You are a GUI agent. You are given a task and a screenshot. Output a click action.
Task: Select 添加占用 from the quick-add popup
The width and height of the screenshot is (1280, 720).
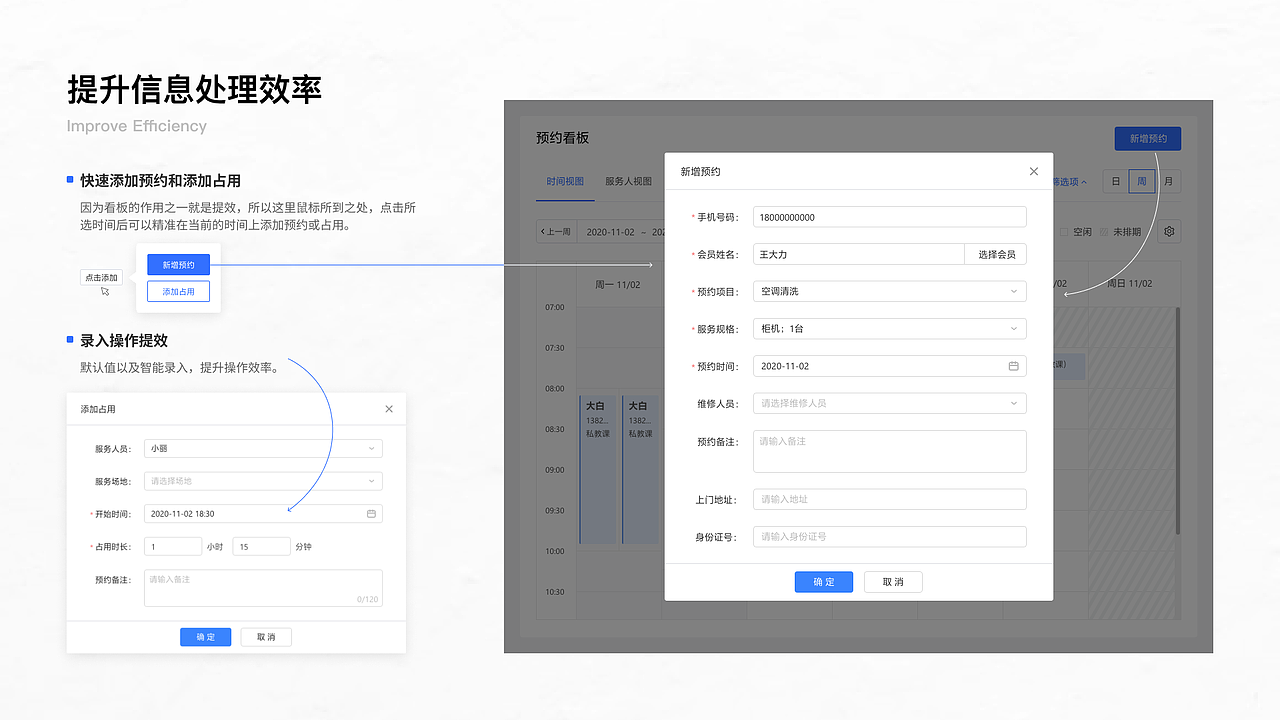pyautogui.click(x=178, y=291)
